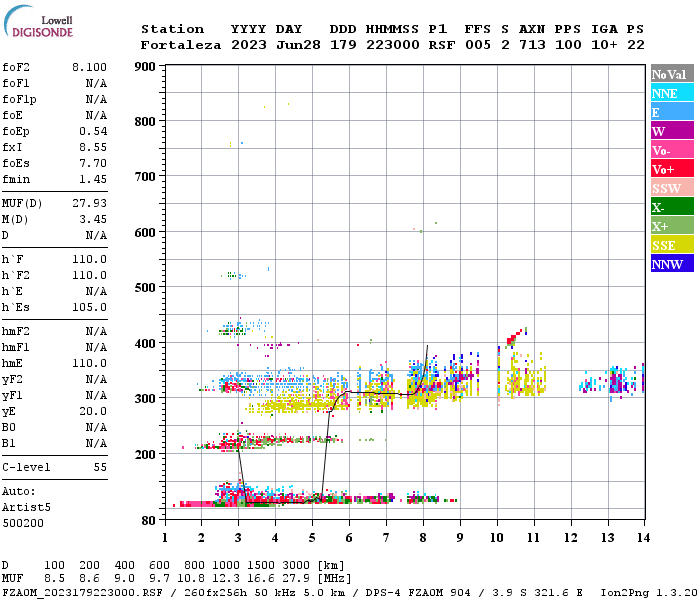
Task: Click the foEs value 7.70
Action: point(93,163)
